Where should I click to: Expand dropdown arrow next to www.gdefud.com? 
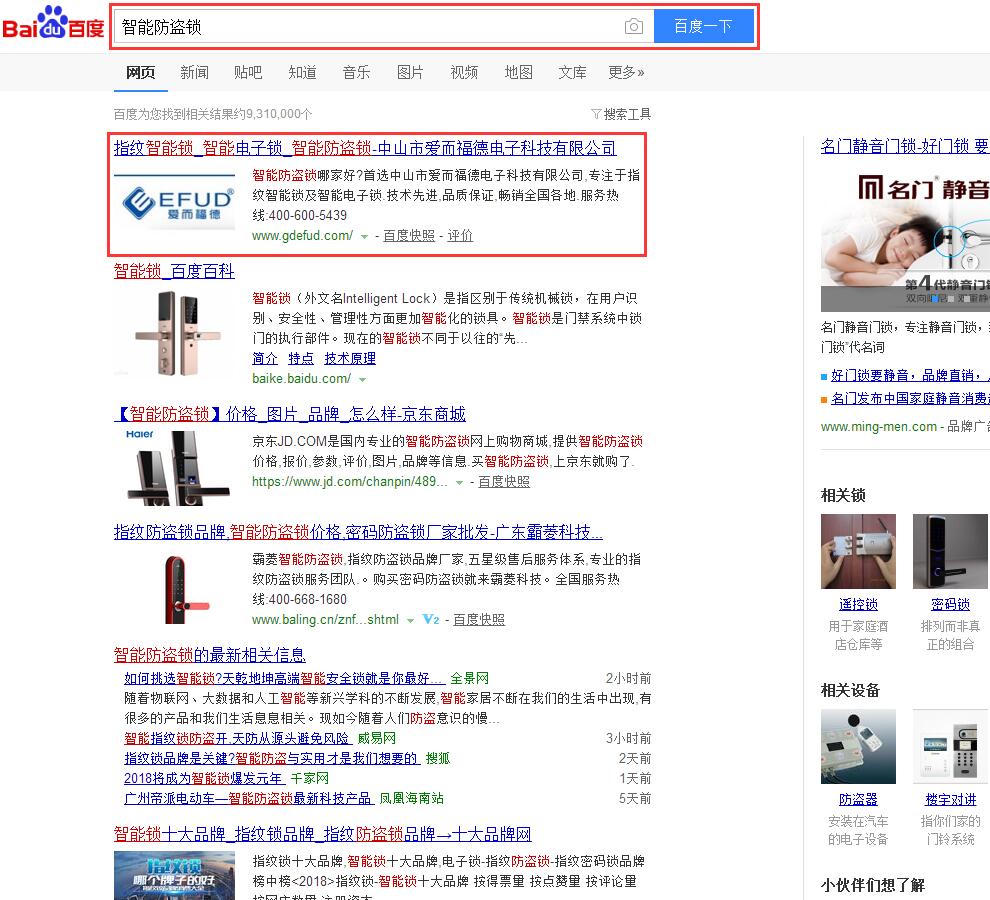click(364, 237)
